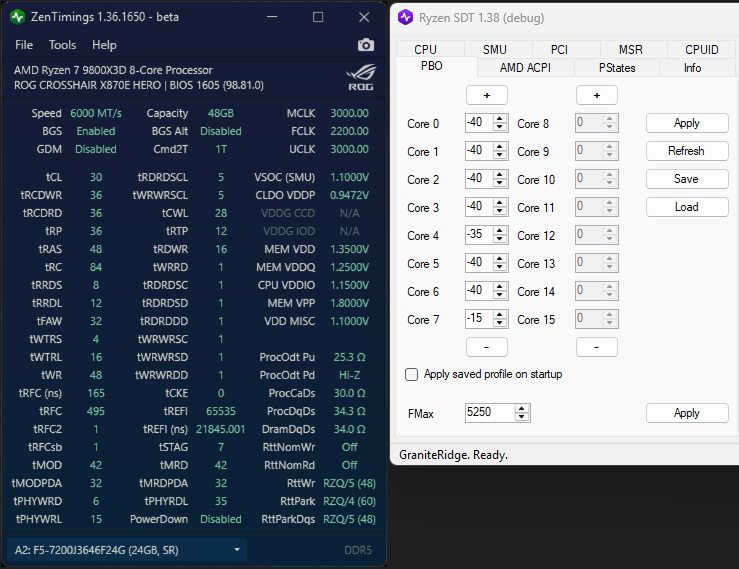The height and width of the screenshot is (569, 739).
Task: Decrease Core 2 offset with down arrow
Action: pyautogui.click(x=500, y=183)
